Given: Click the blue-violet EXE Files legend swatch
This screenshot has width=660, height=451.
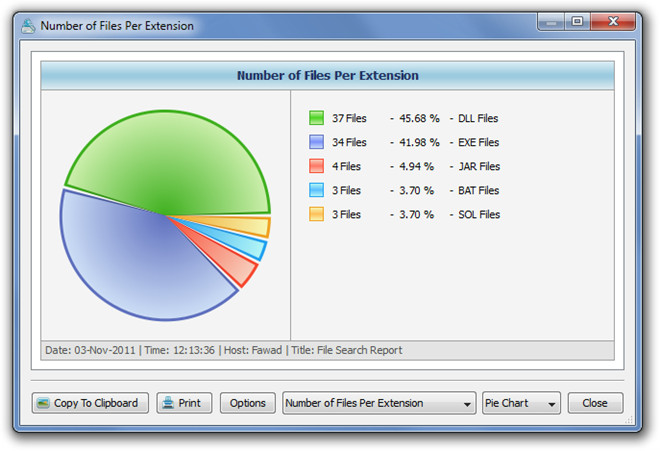Looking at the screenshot, I should [x=316, y=142].
